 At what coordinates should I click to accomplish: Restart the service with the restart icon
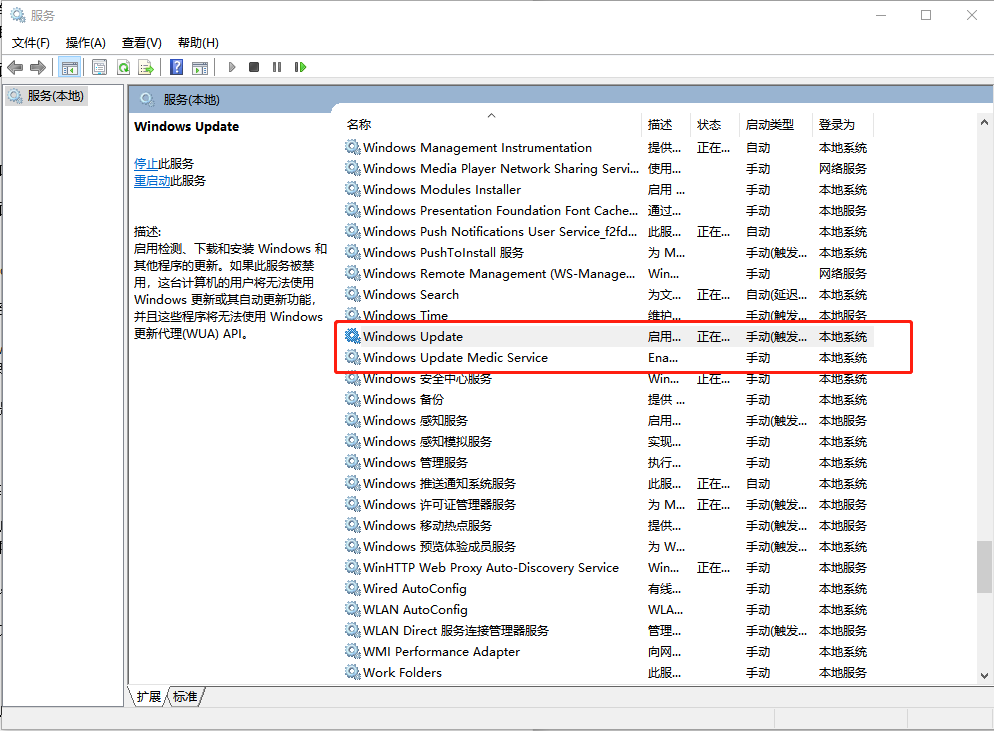click(299, 67)
